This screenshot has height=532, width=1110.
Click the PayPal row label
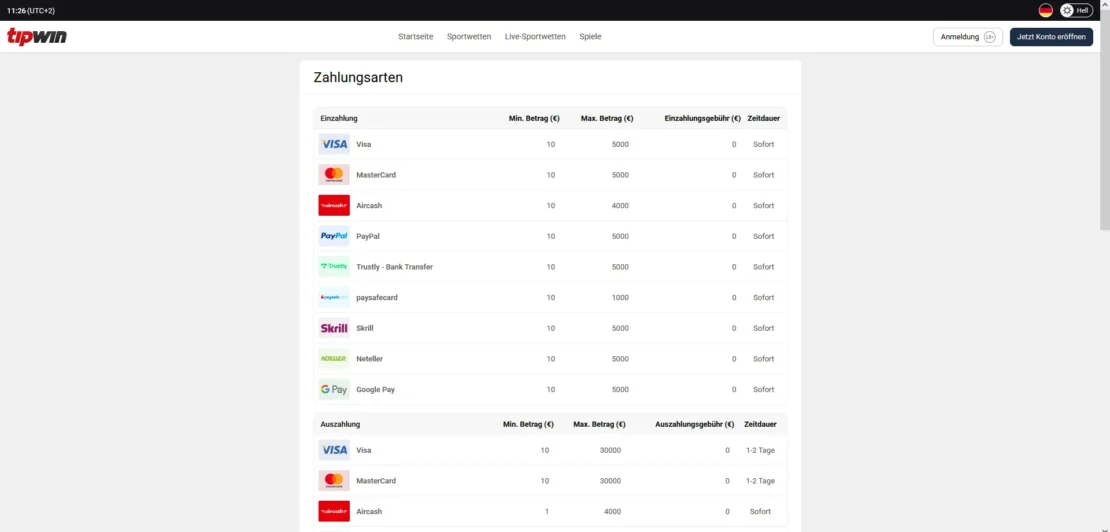(367, 236)
